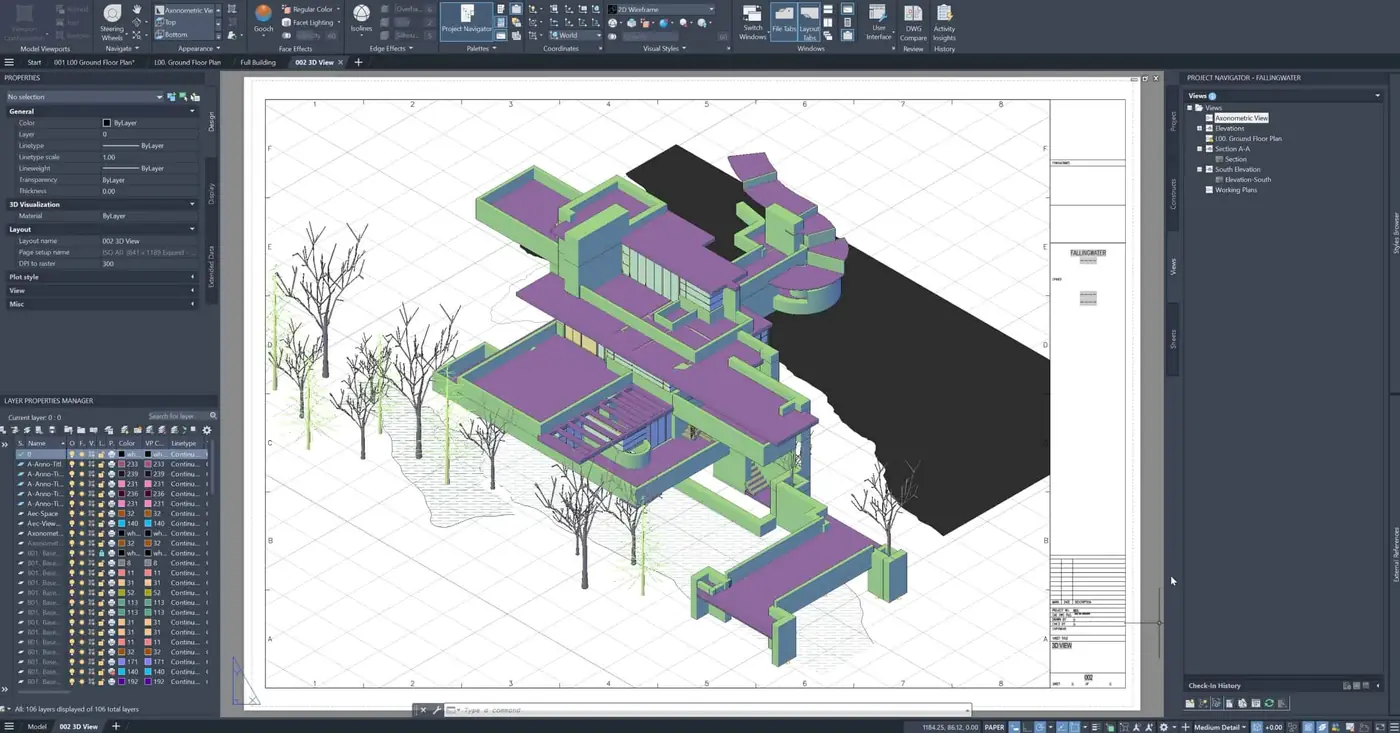Toggle the Layout Tabs button
The height and width of the screenshot is (733, 1400).
click(809, 22)
